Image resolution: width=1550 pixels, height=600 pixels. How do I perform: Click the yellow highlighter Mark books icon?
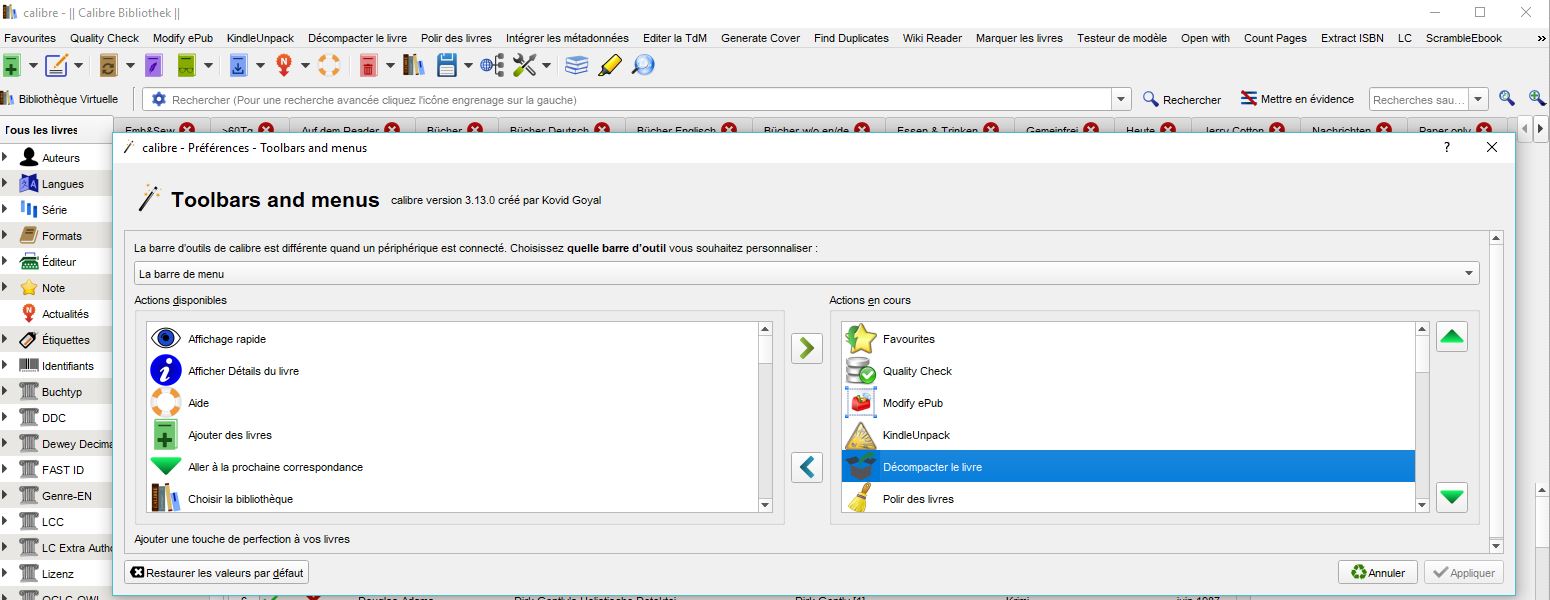tap(610, 66)
